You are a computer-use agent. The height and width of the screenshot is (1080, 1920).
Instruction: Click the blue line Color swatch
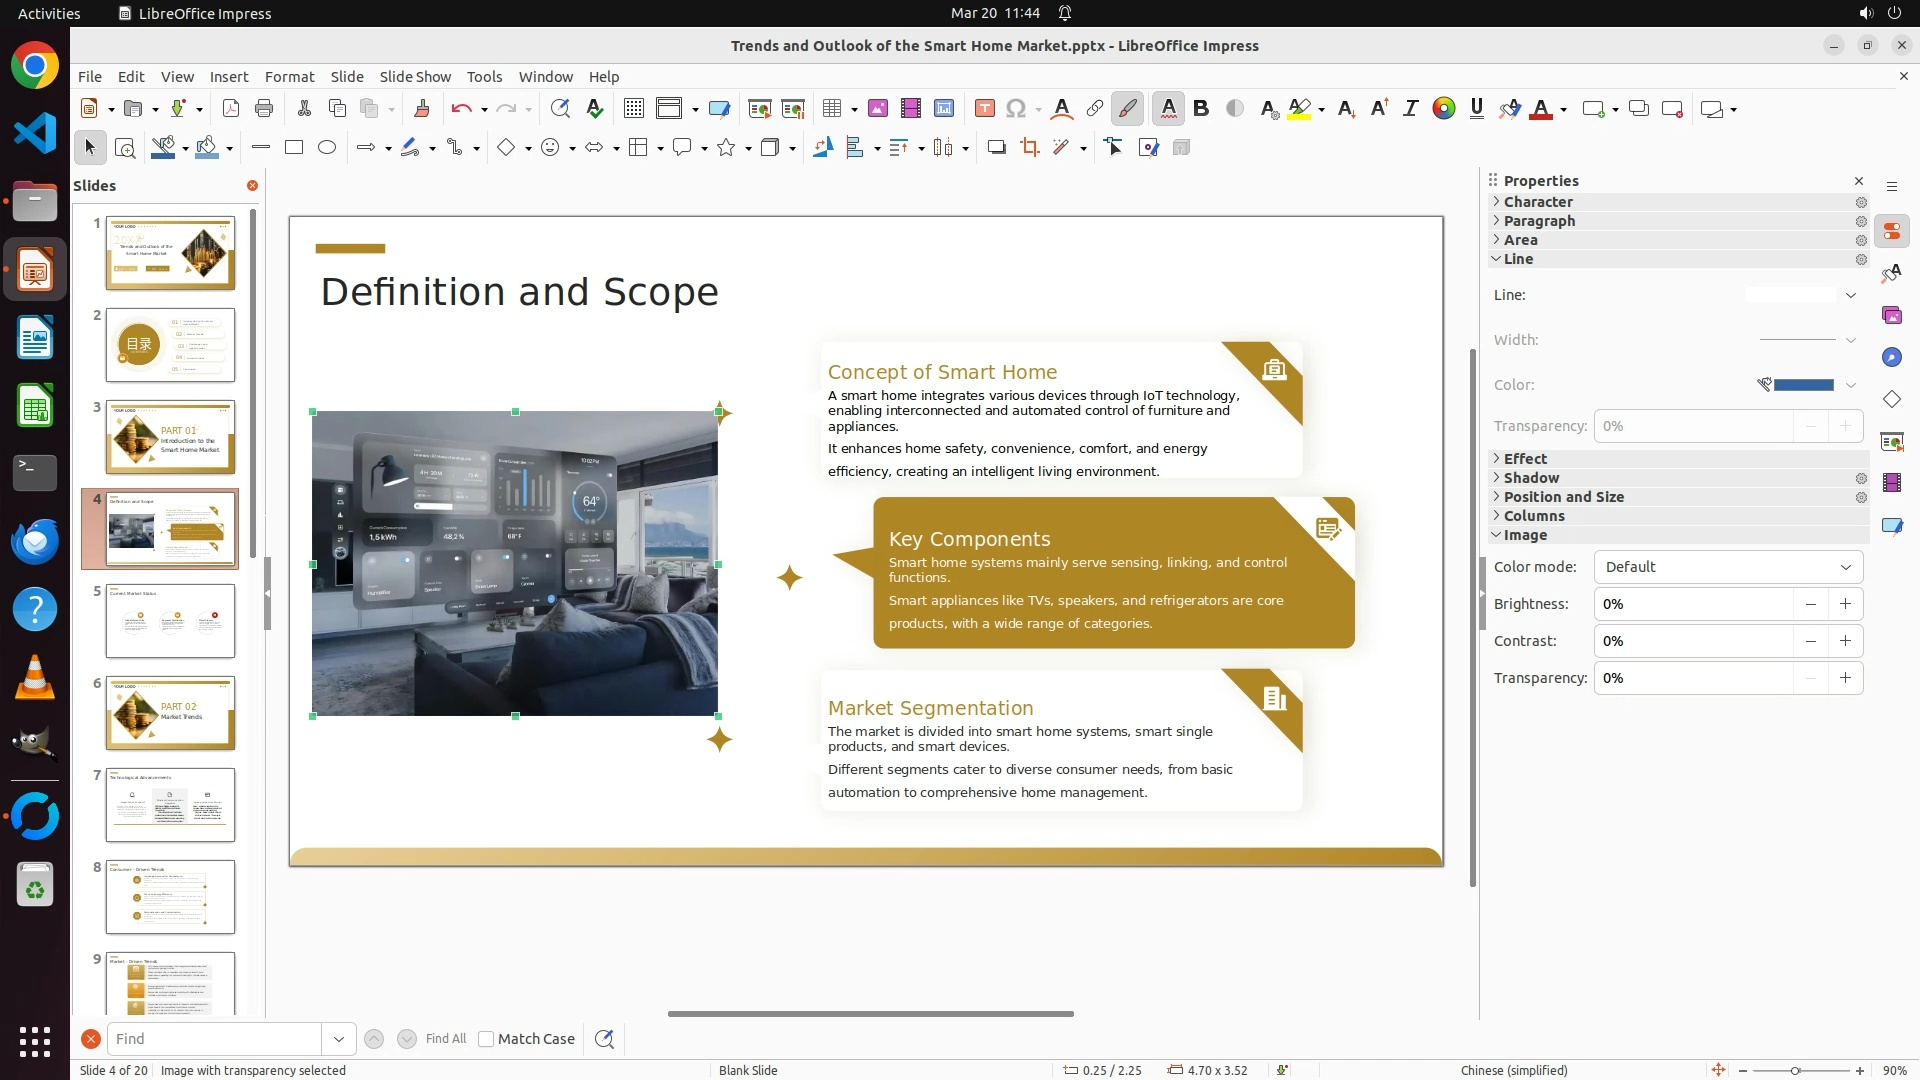[1803, 385]
